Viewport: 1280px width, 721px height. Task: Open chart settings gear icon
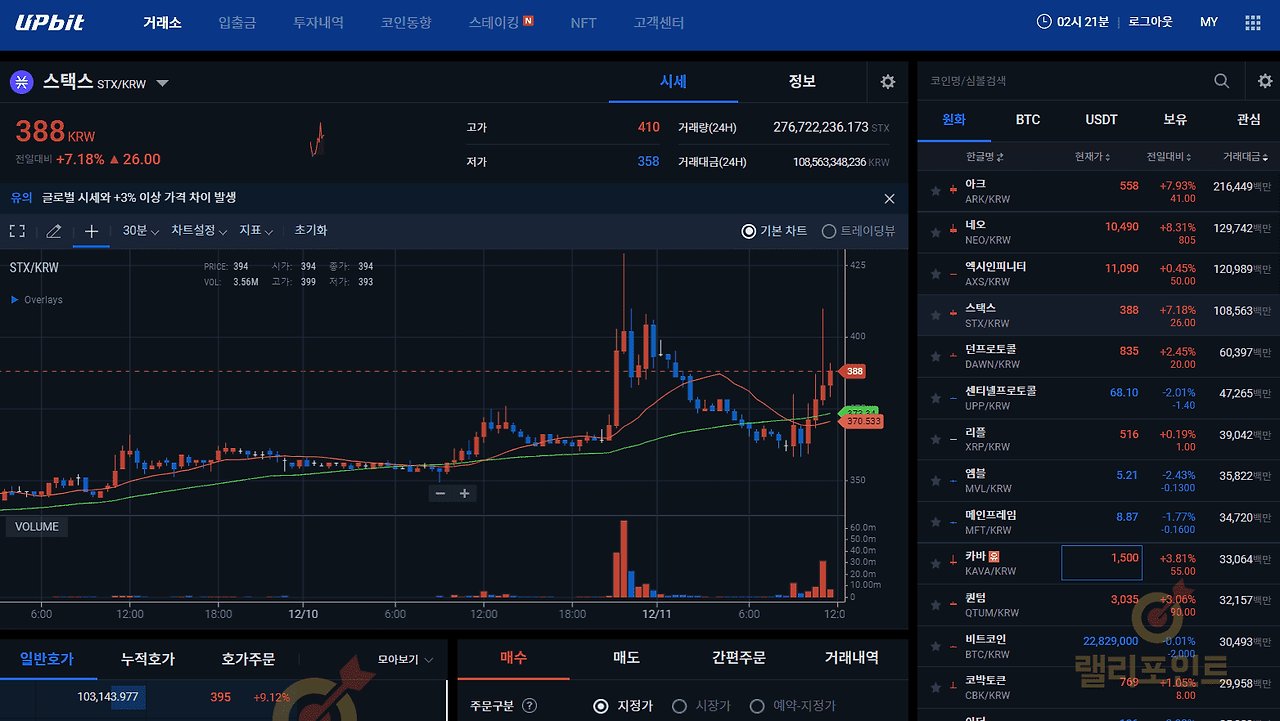887,82
